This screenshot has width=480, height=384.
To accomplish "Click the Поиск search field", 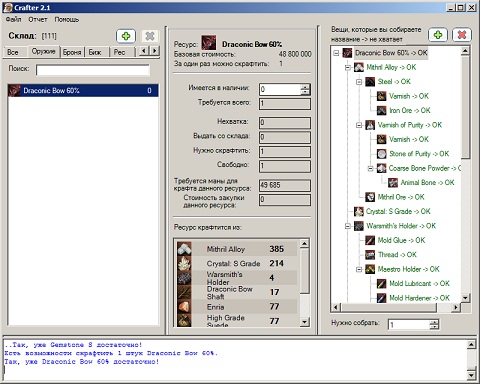I will (x=93, y=70).
